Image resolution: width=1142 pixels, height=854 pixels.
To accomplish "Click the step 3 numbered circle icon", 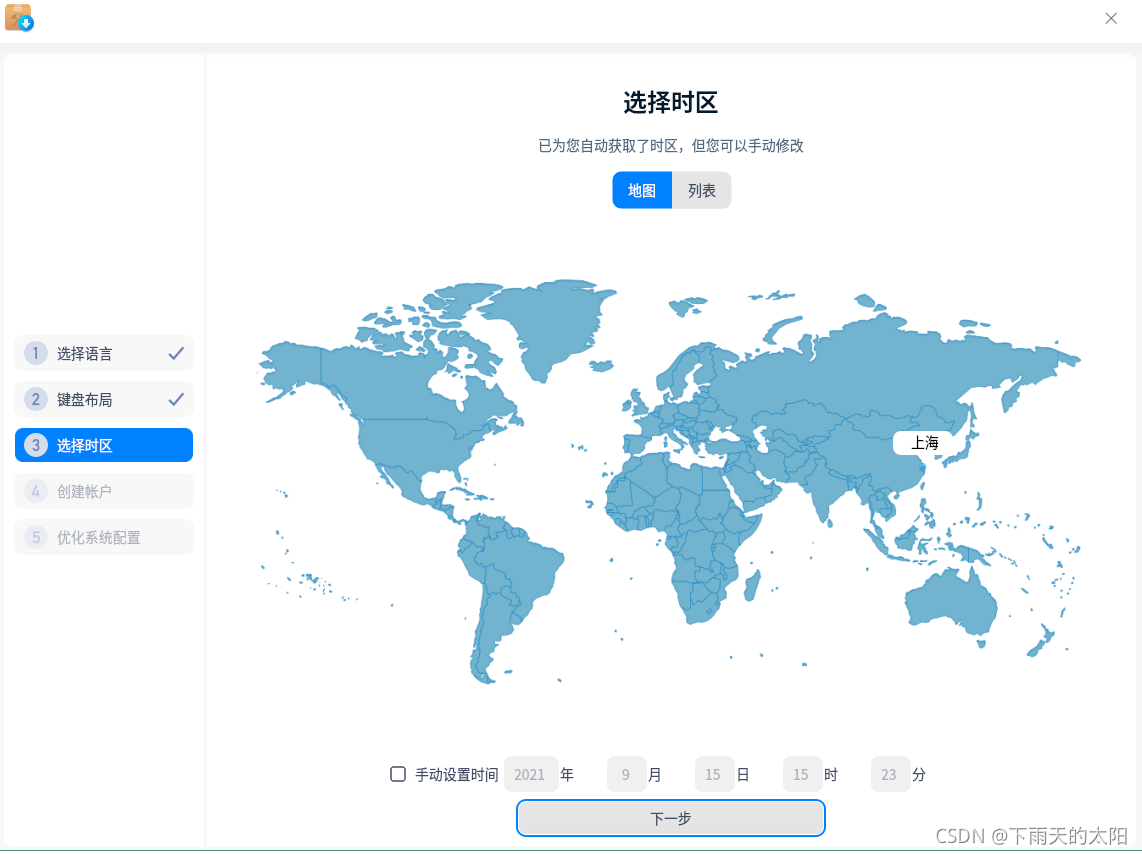I will [x=35, y=445].
